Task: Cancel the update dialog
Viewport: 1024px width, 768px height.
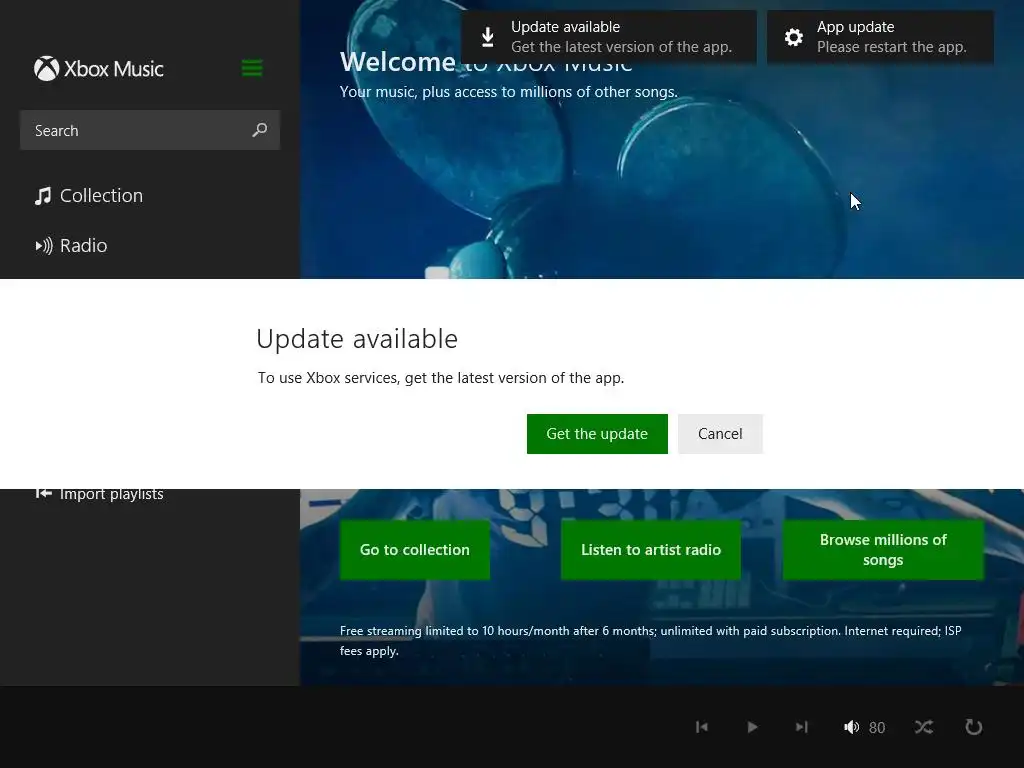Action: (x=720, y=434)
